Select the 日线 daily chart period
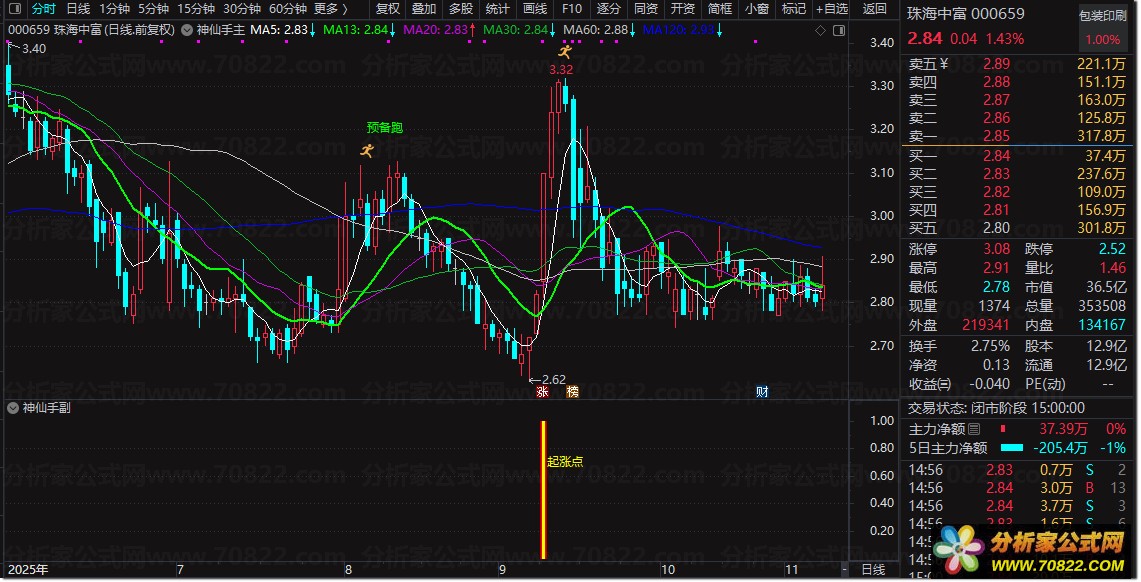This screenshot has width=1141, height=582. (78, 9)
